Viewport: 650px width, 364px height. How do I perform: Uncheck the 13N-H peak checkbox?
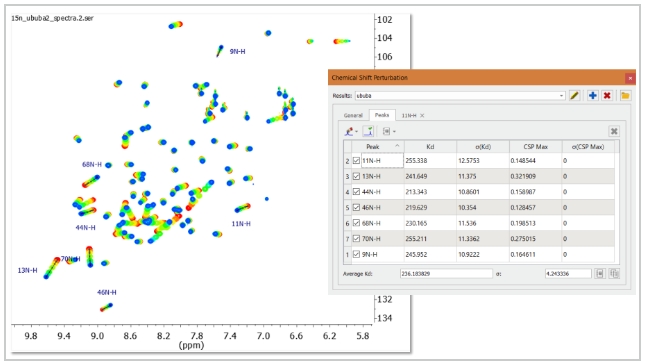356,176
